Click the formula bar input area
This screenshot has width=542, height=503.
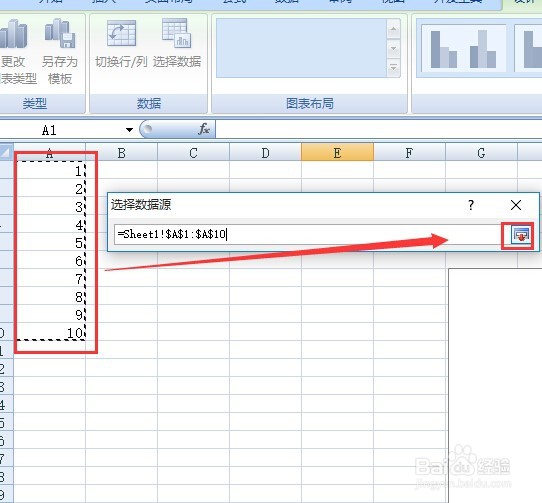[379, 130]
